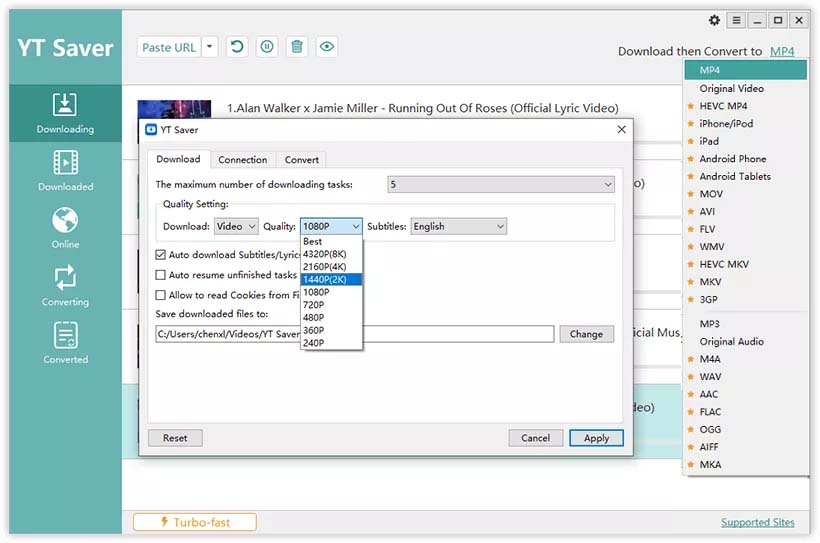Select WMV output format
Screen dimensions: 820x543
click(x=746, y=246)
